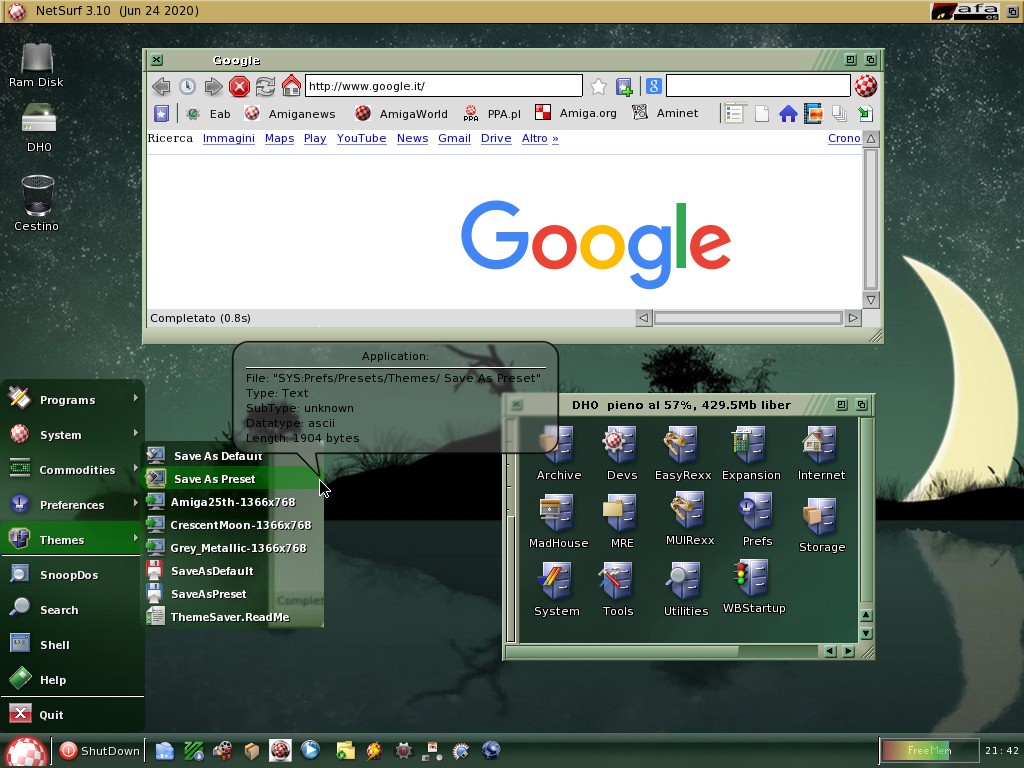Screen dimensions: 1024x768
Task: Choose Save As Preset menu entry
Action: point(214,479)
